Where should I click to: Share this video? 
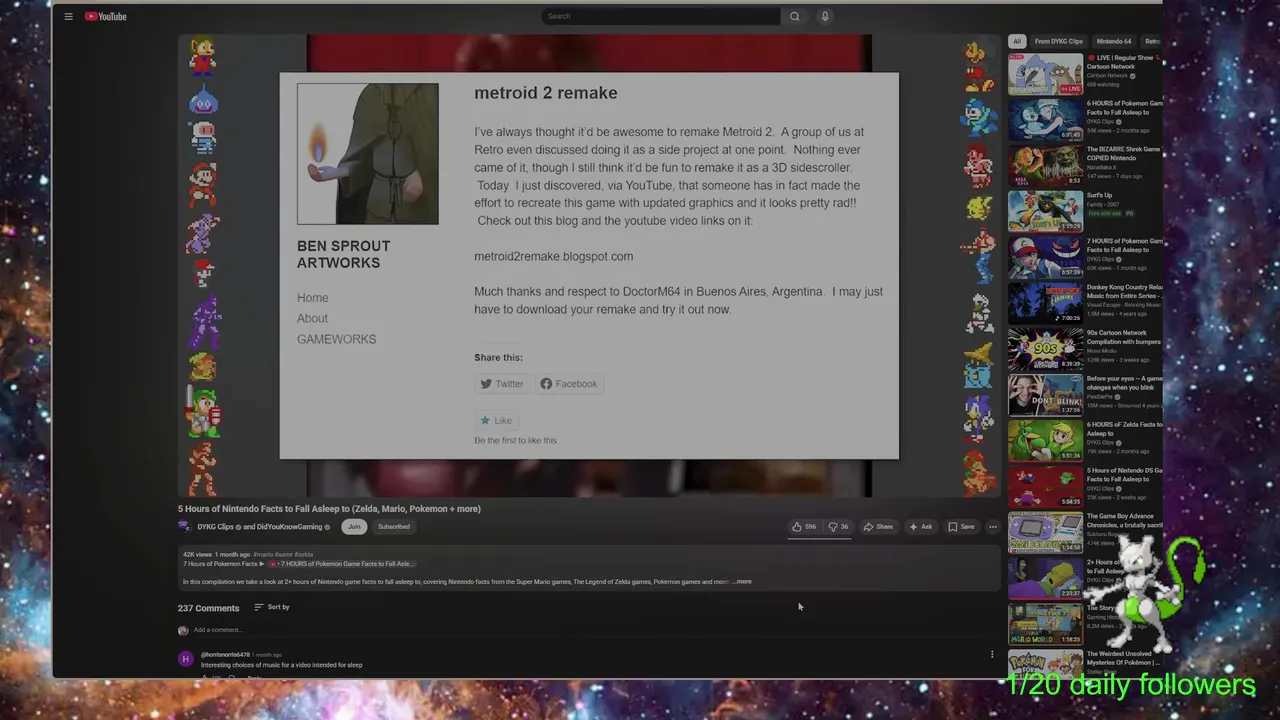[x=878, y=527]
